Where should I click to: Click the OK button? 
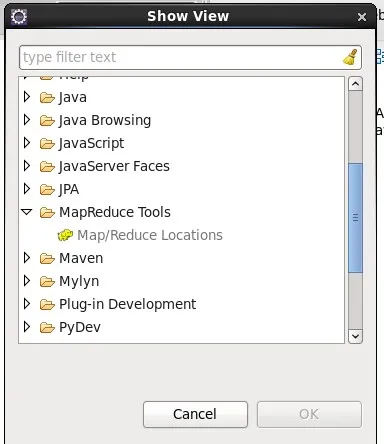[309, 414]
